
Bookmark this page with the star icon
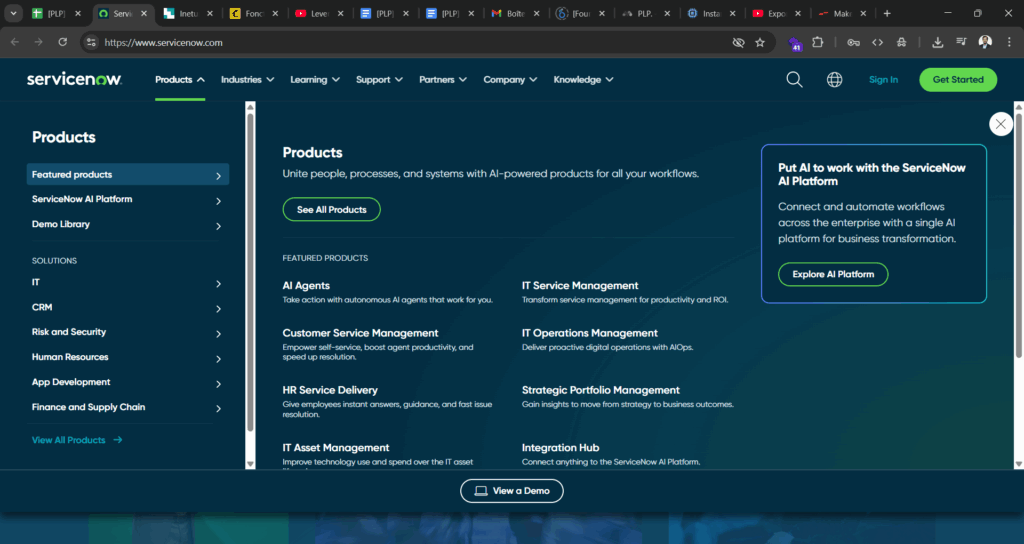click(x=760, y=42)
